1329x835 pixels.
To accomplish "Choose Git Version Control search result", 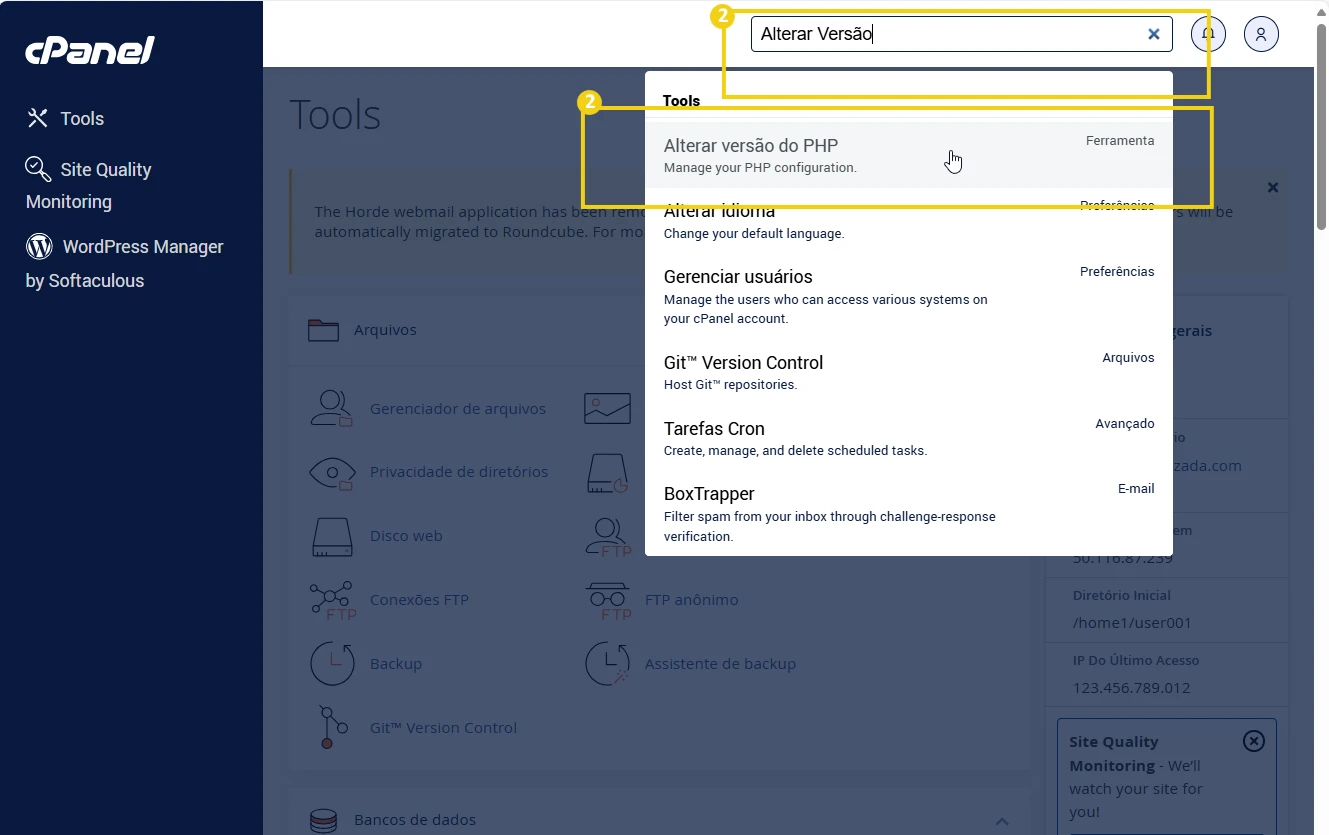I will pyautogui.click(x=743, y=363).
